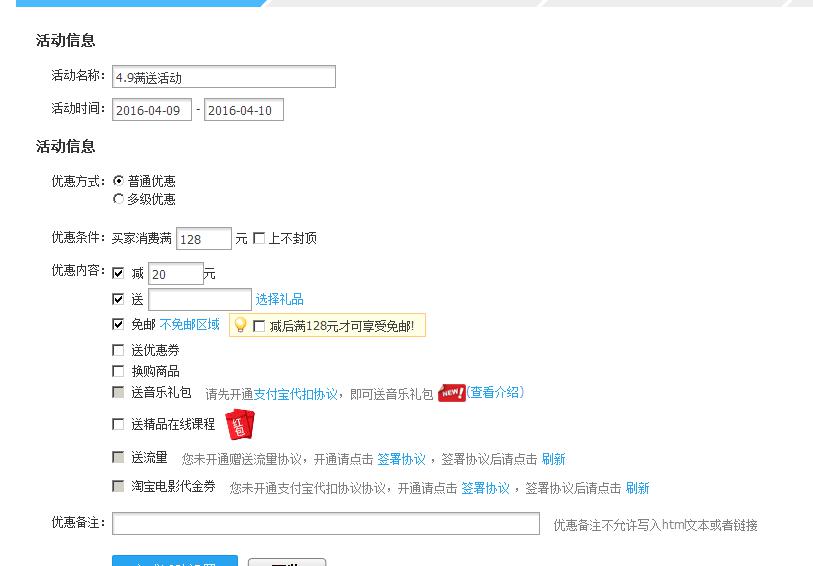Click the NEW badge icon next to 送音乐礼包

(x=452, y=393)
